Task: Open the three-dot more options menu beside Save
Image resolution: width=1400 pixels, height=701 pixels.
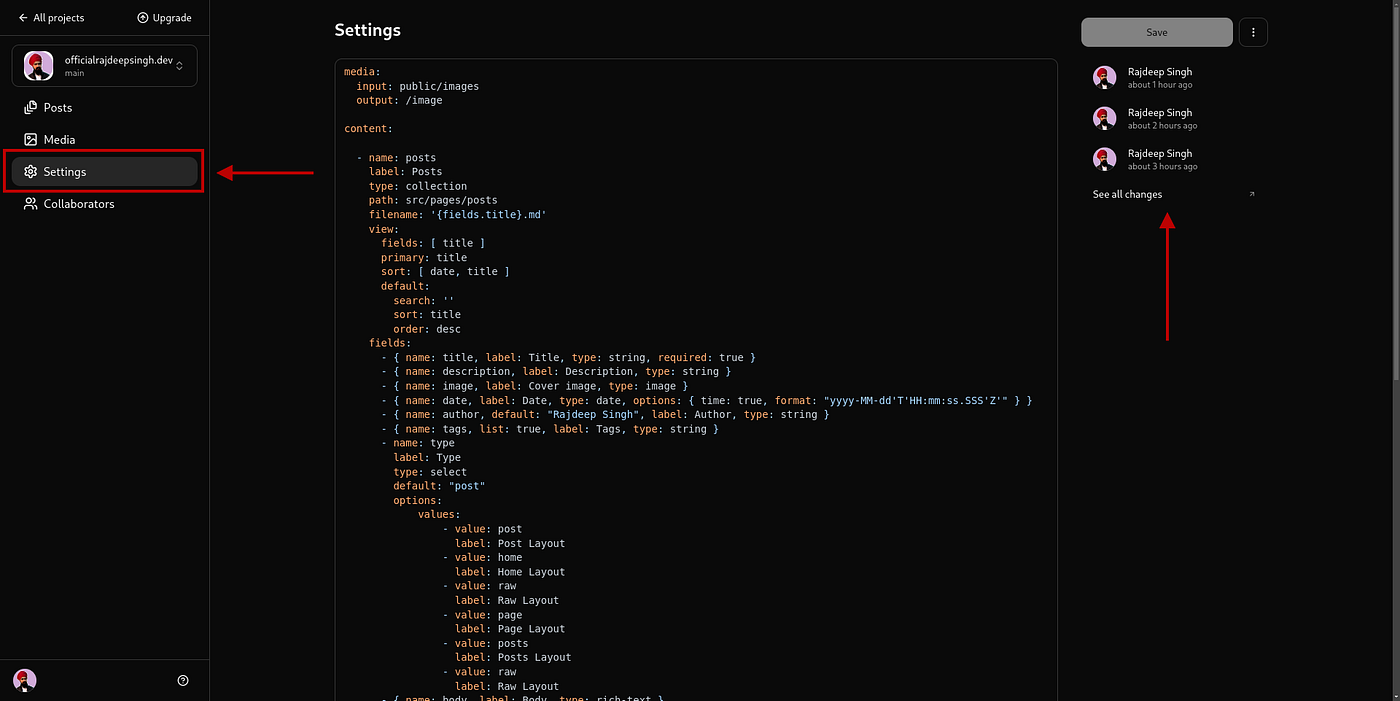Action: (1253, 32)
